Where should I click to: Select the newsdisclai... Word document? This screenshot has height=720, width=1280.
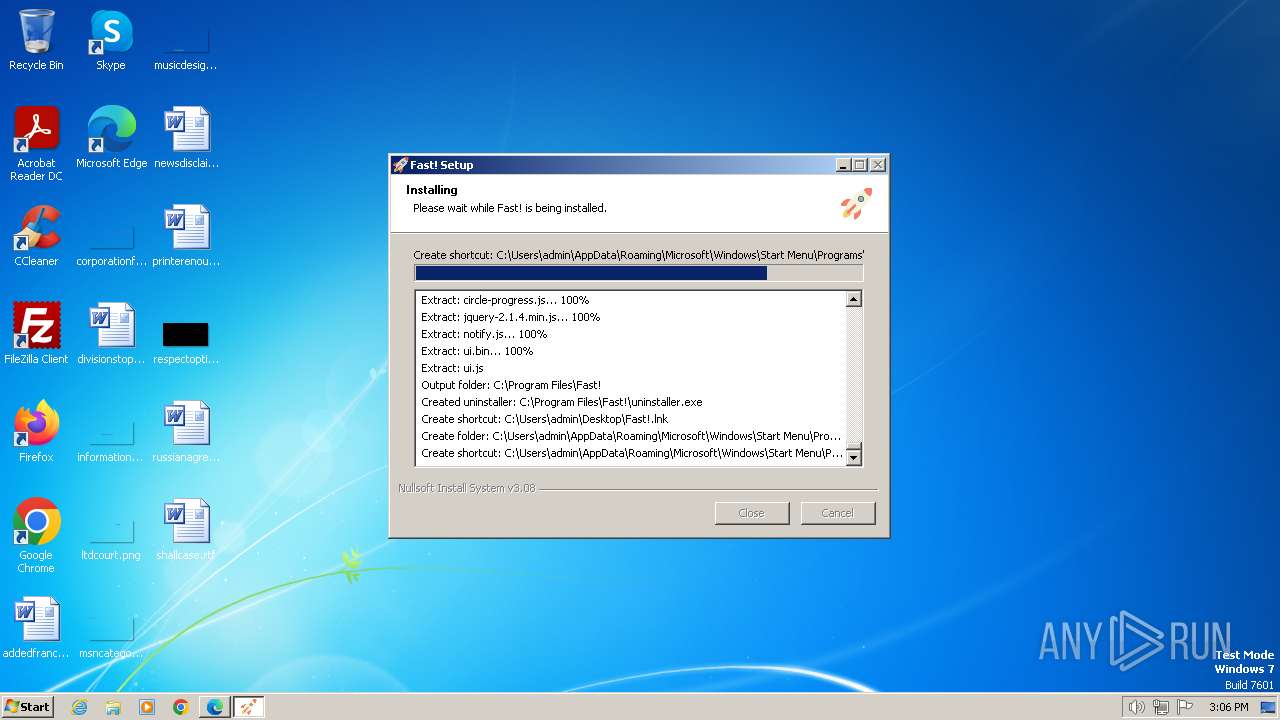click(185, 138)
